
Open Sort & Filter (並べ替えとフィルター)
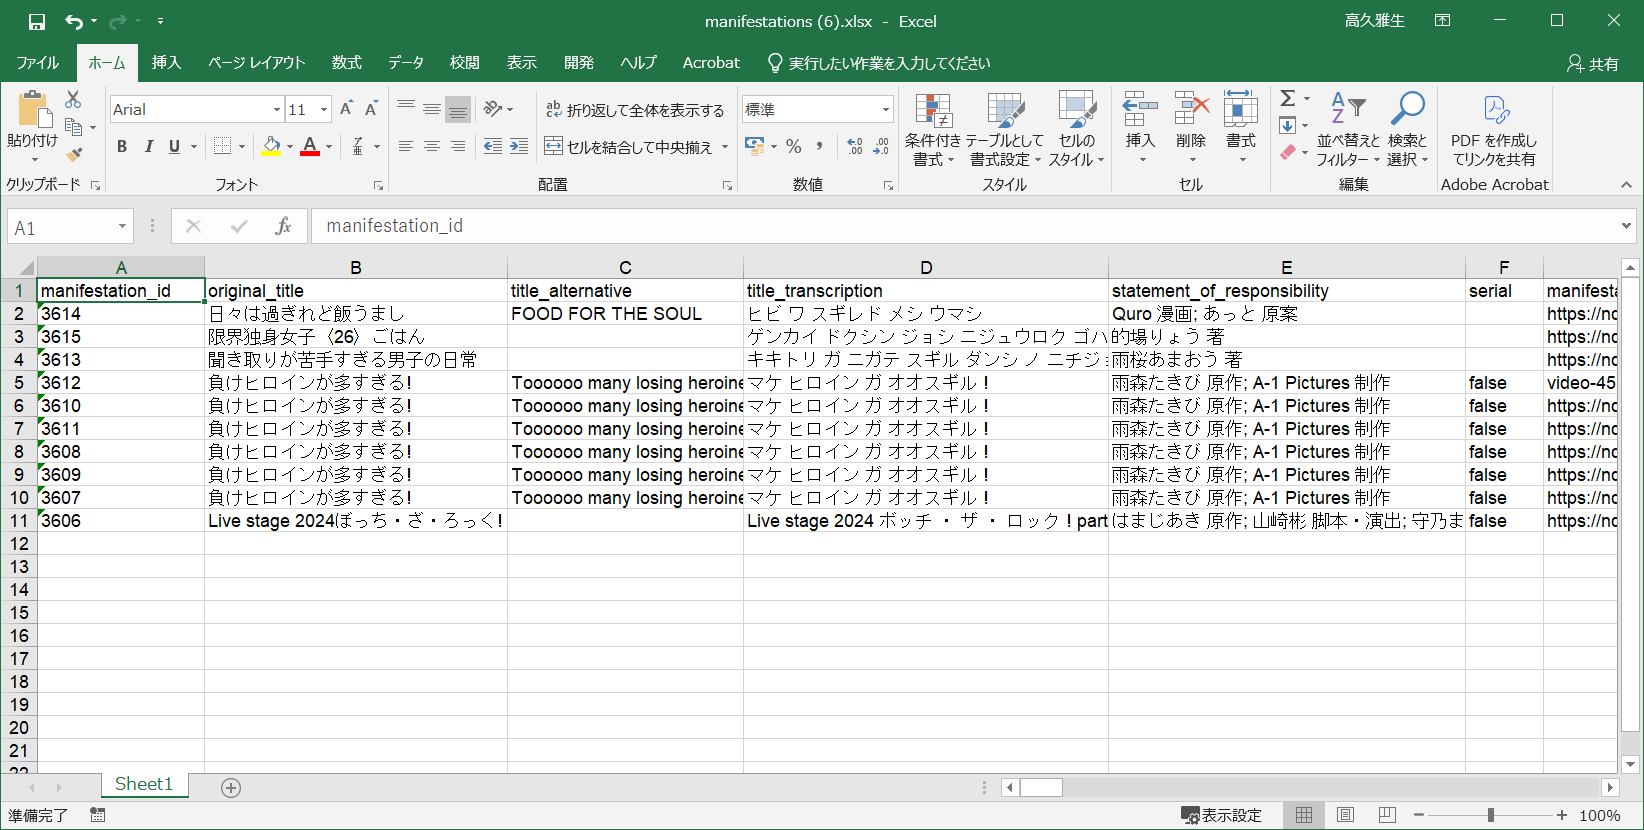click(x=1347, y=130)
